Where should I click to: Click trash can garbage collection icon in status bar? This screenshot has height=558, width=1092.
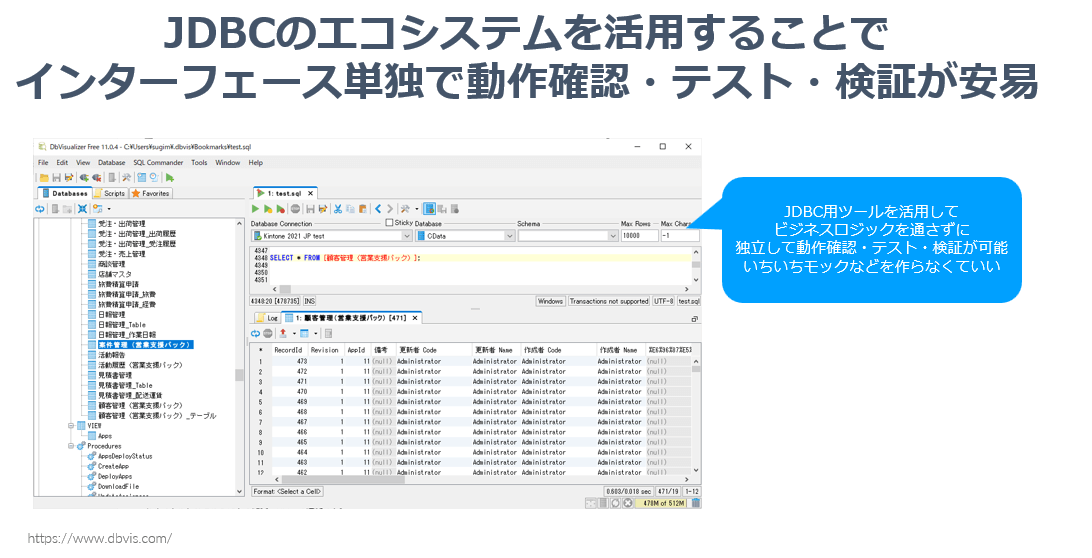pos(695,503)
